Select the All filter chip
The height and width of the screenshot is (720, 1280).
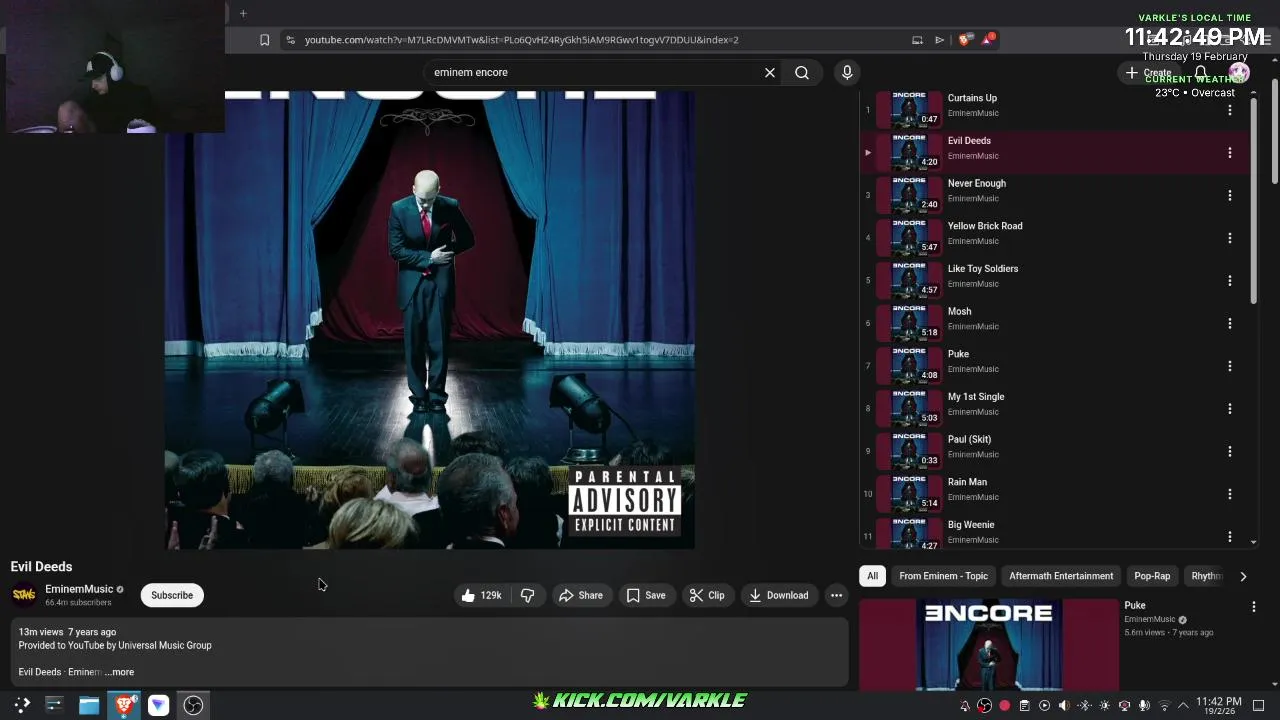point(872,576)
